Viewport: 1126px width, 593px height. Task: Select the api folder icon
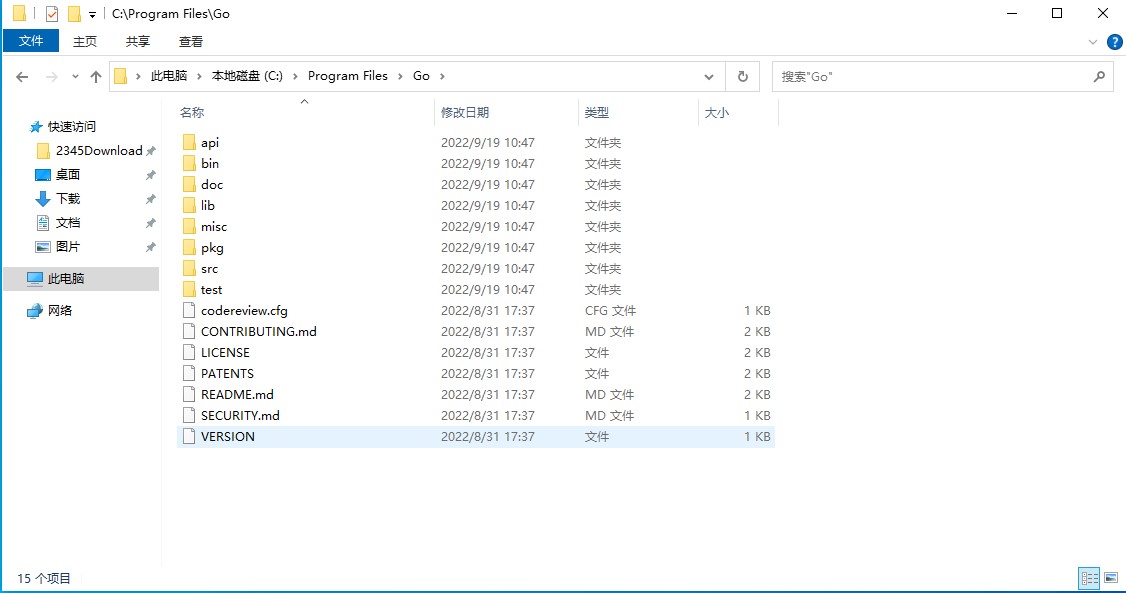click(189, 142)
